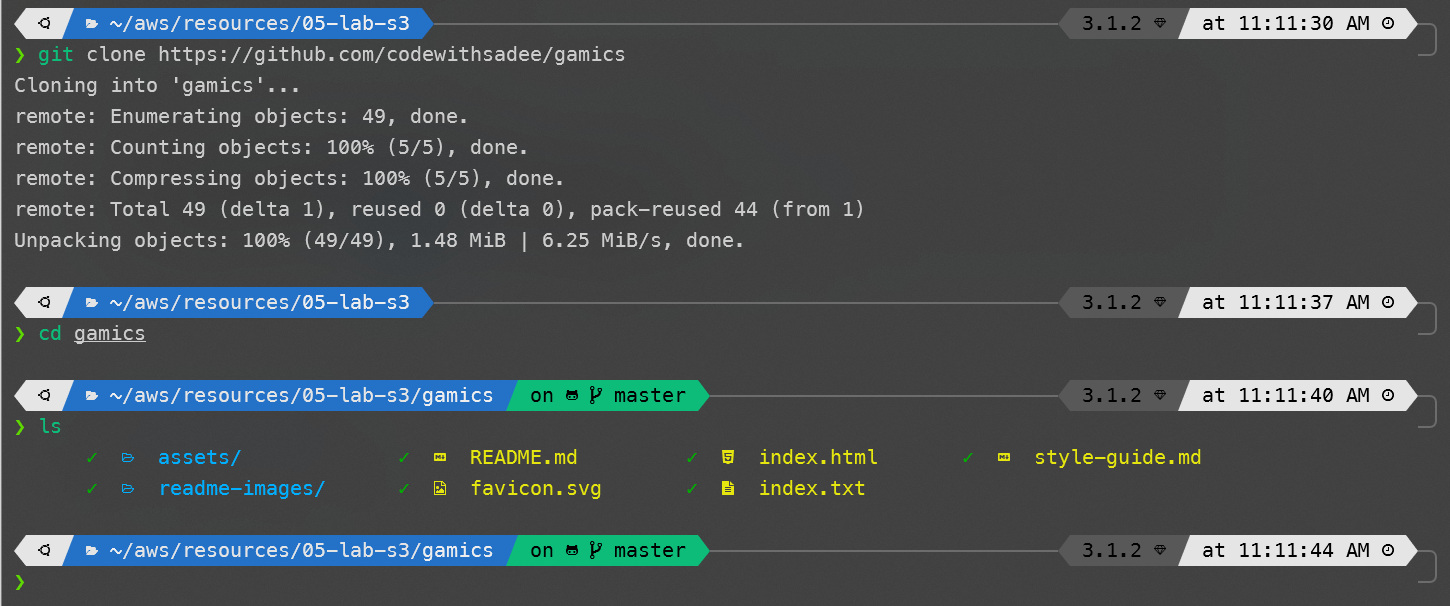Click the Ruby gem icon in the 11:11:30 prompt
The image size is (1450, 606).
[x=1160, y=23]
